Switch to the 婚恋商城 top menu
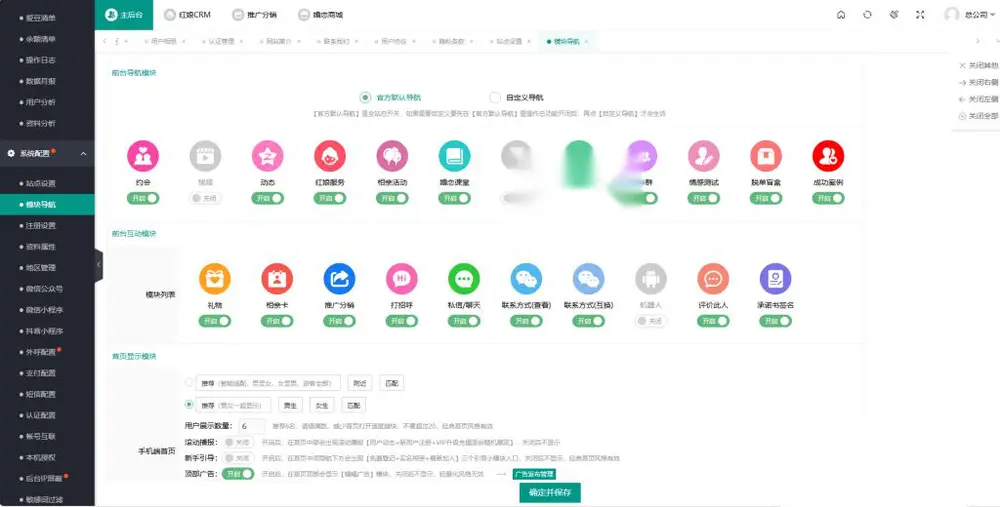This screenshot has width=1000, height=507. click(321, 15)
